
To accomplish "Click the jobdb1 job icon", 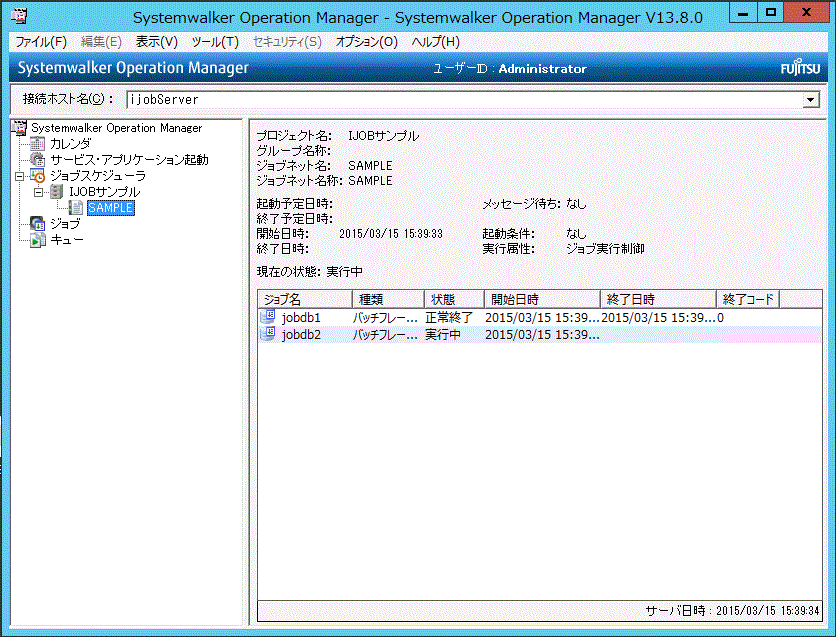I will point(268,317).
